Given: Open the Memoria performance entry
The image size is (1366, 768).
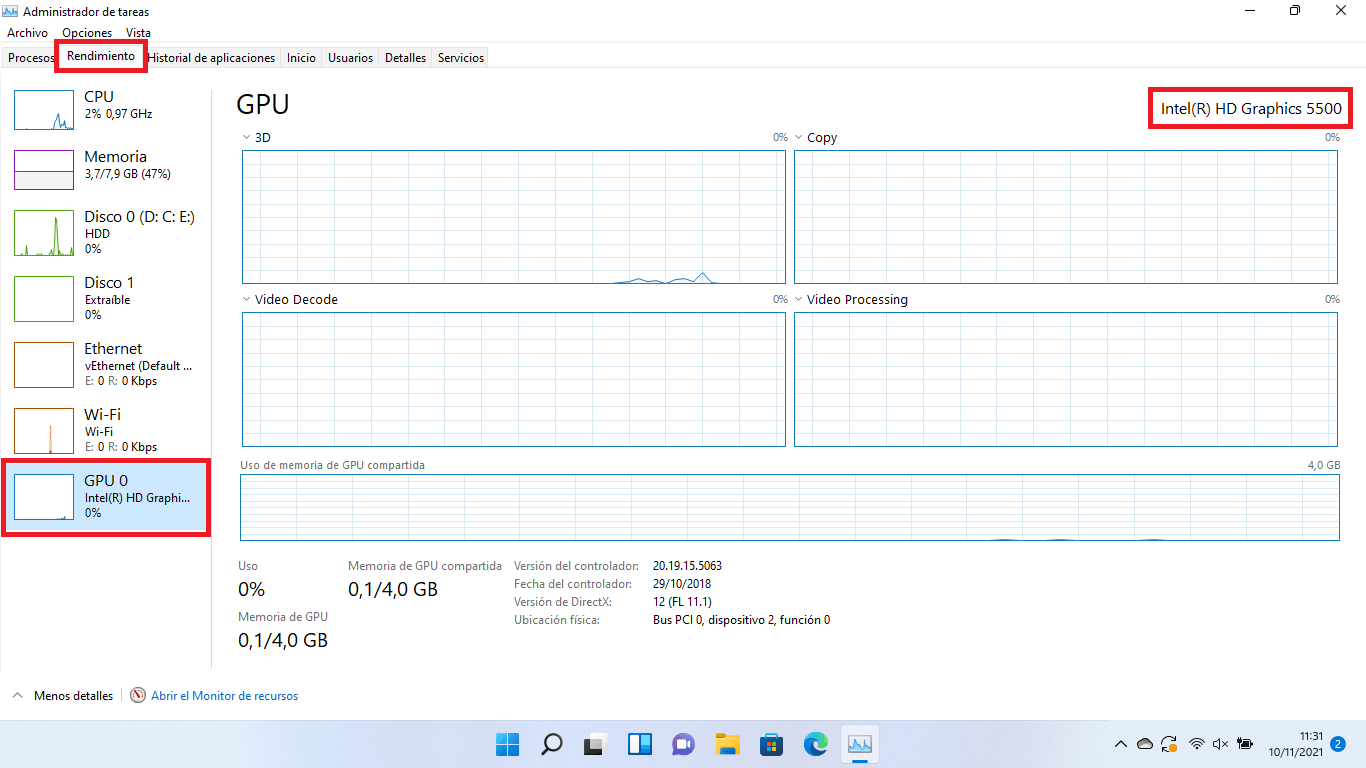Looking at the screenshot, I should [x=105, y=169].
